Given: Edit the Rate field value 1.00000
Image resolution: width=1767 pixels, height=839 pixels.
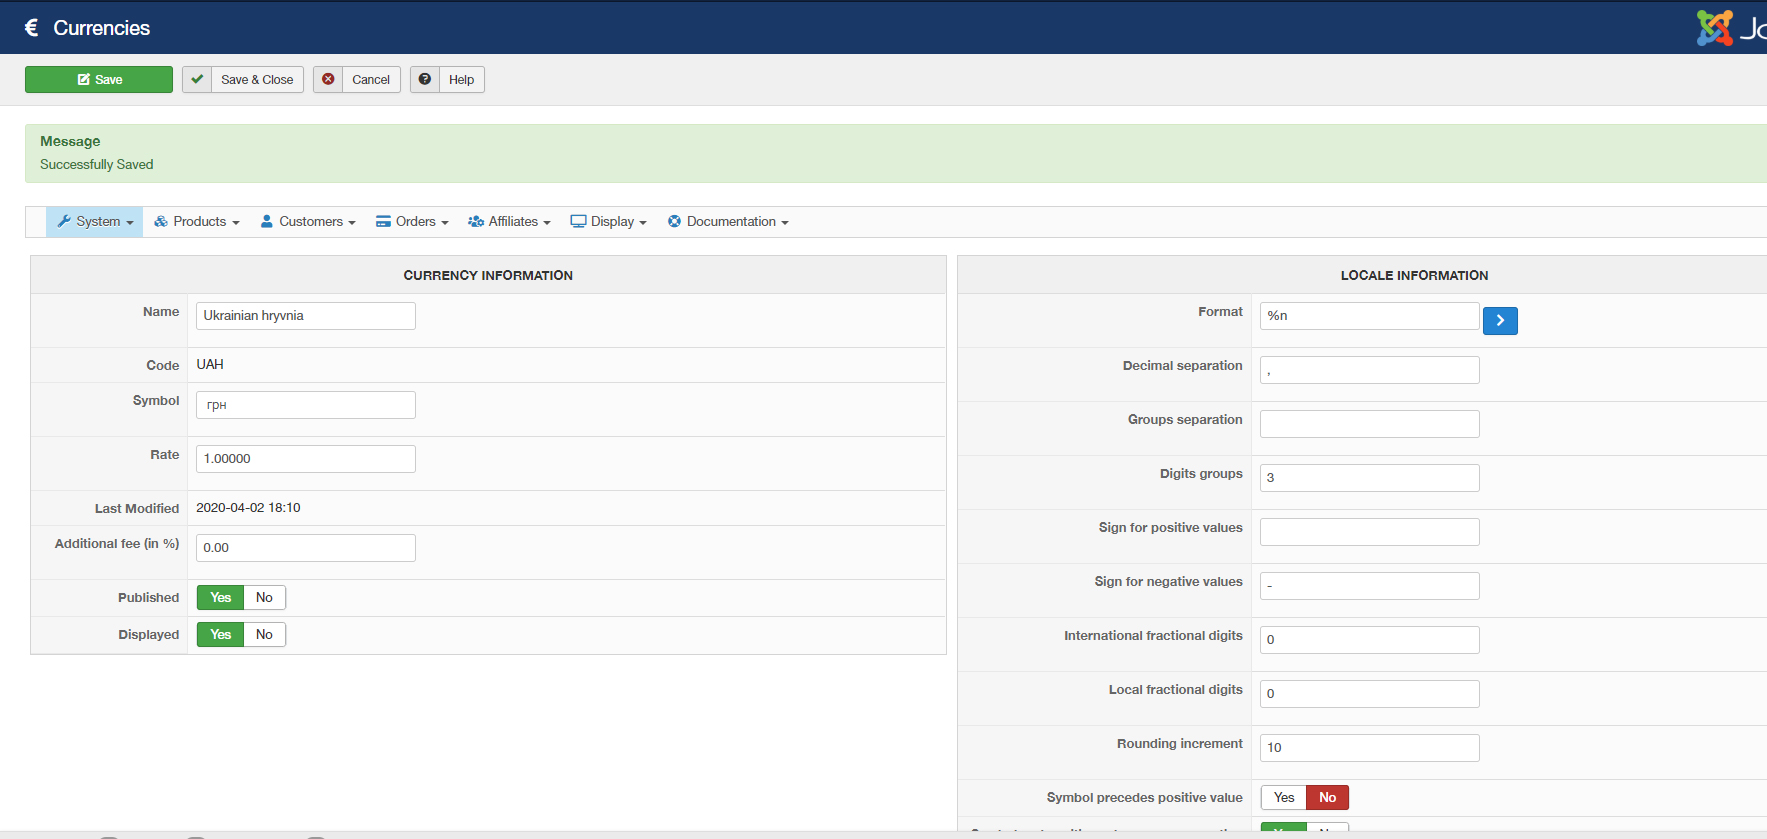Looking at the screenshot, I should pyautogui.click(x=306, y=459).
